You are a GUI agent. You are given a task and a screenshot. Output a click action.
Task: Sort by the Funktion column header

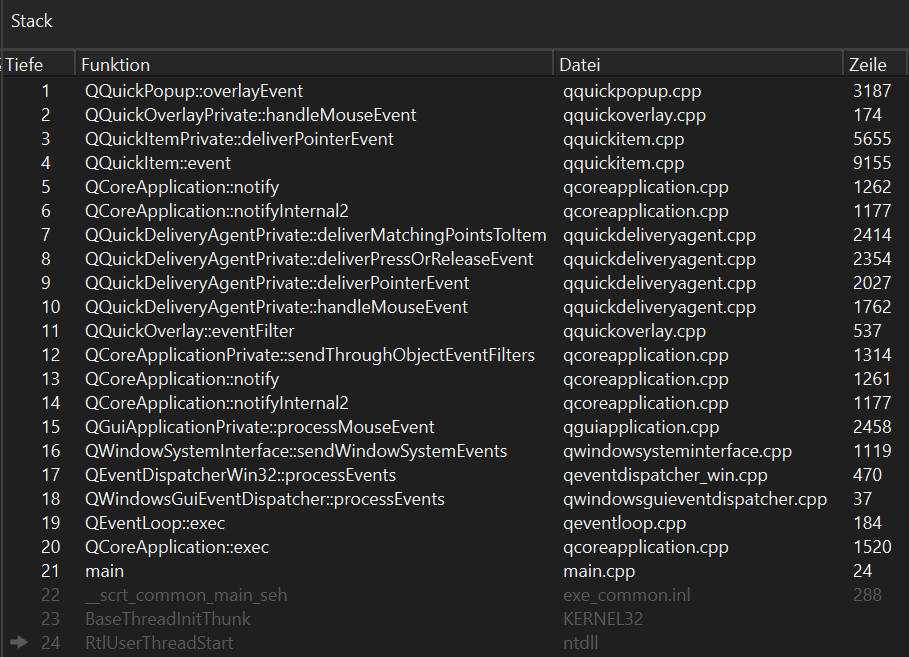point(314,64)
